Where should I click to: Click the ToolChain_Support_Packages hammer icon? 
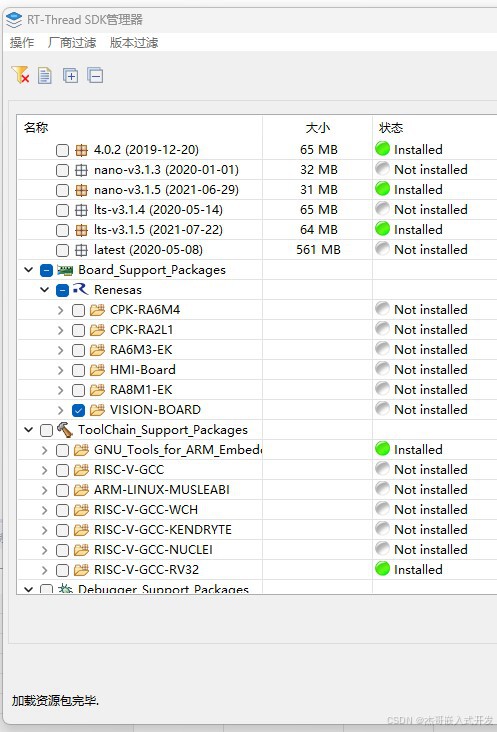tap(65, 429)
